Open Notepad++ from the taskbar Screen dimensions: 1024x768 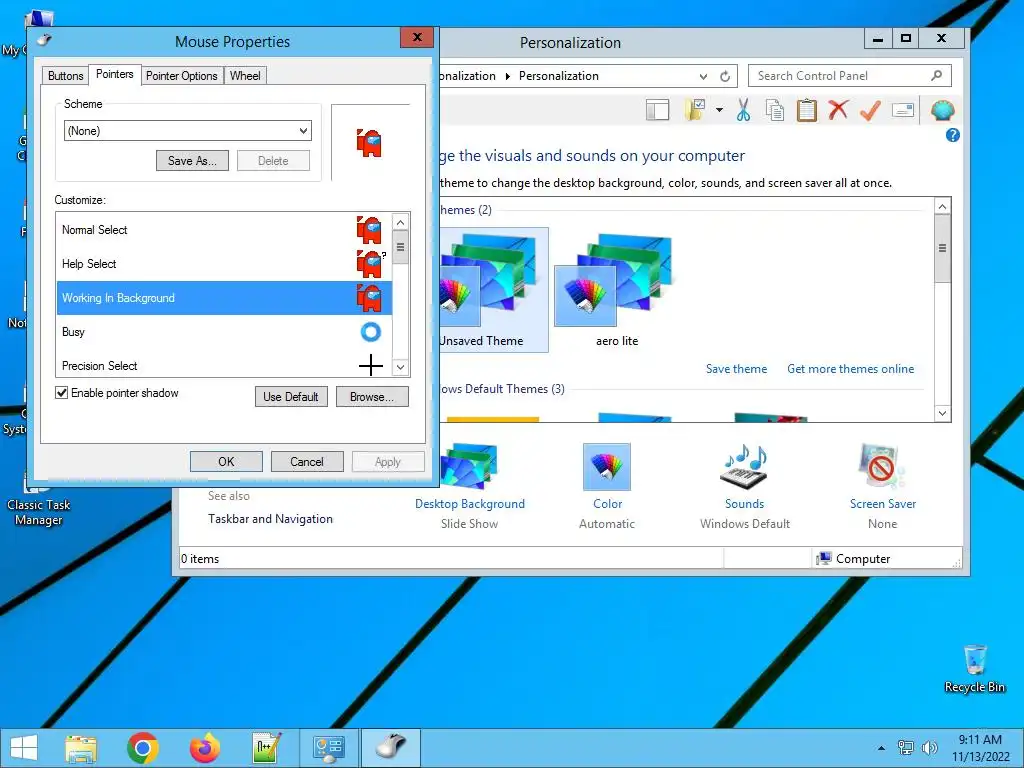266,748
